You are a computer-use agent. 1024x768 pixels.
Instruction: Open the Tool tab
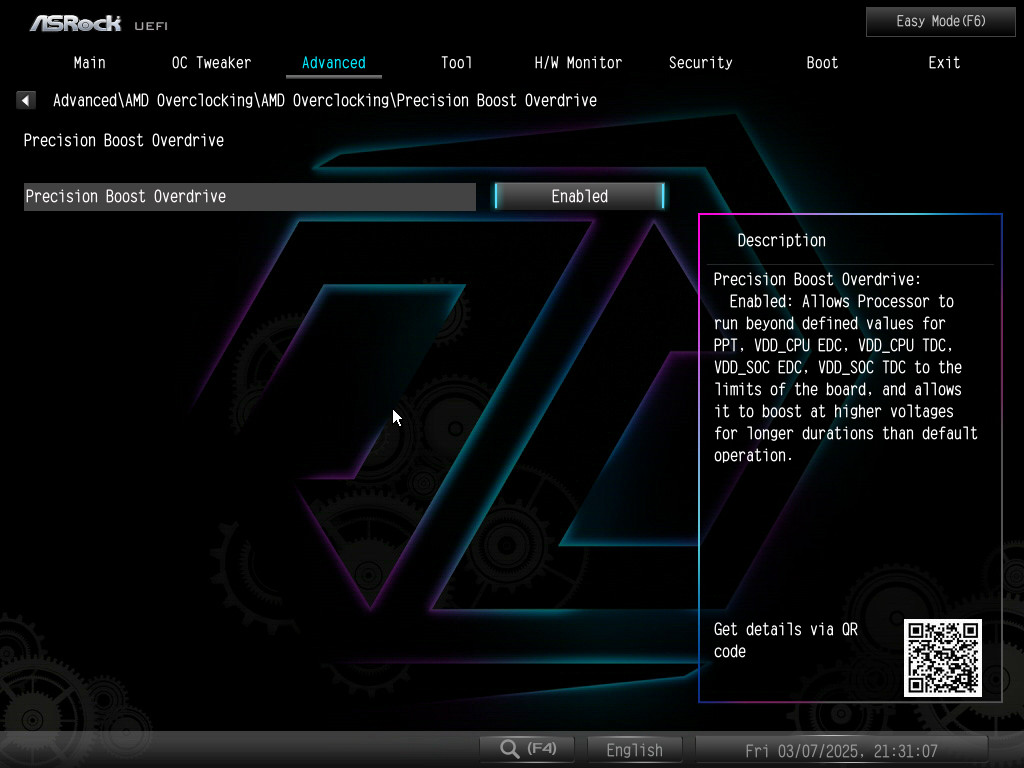coord(456,63)
